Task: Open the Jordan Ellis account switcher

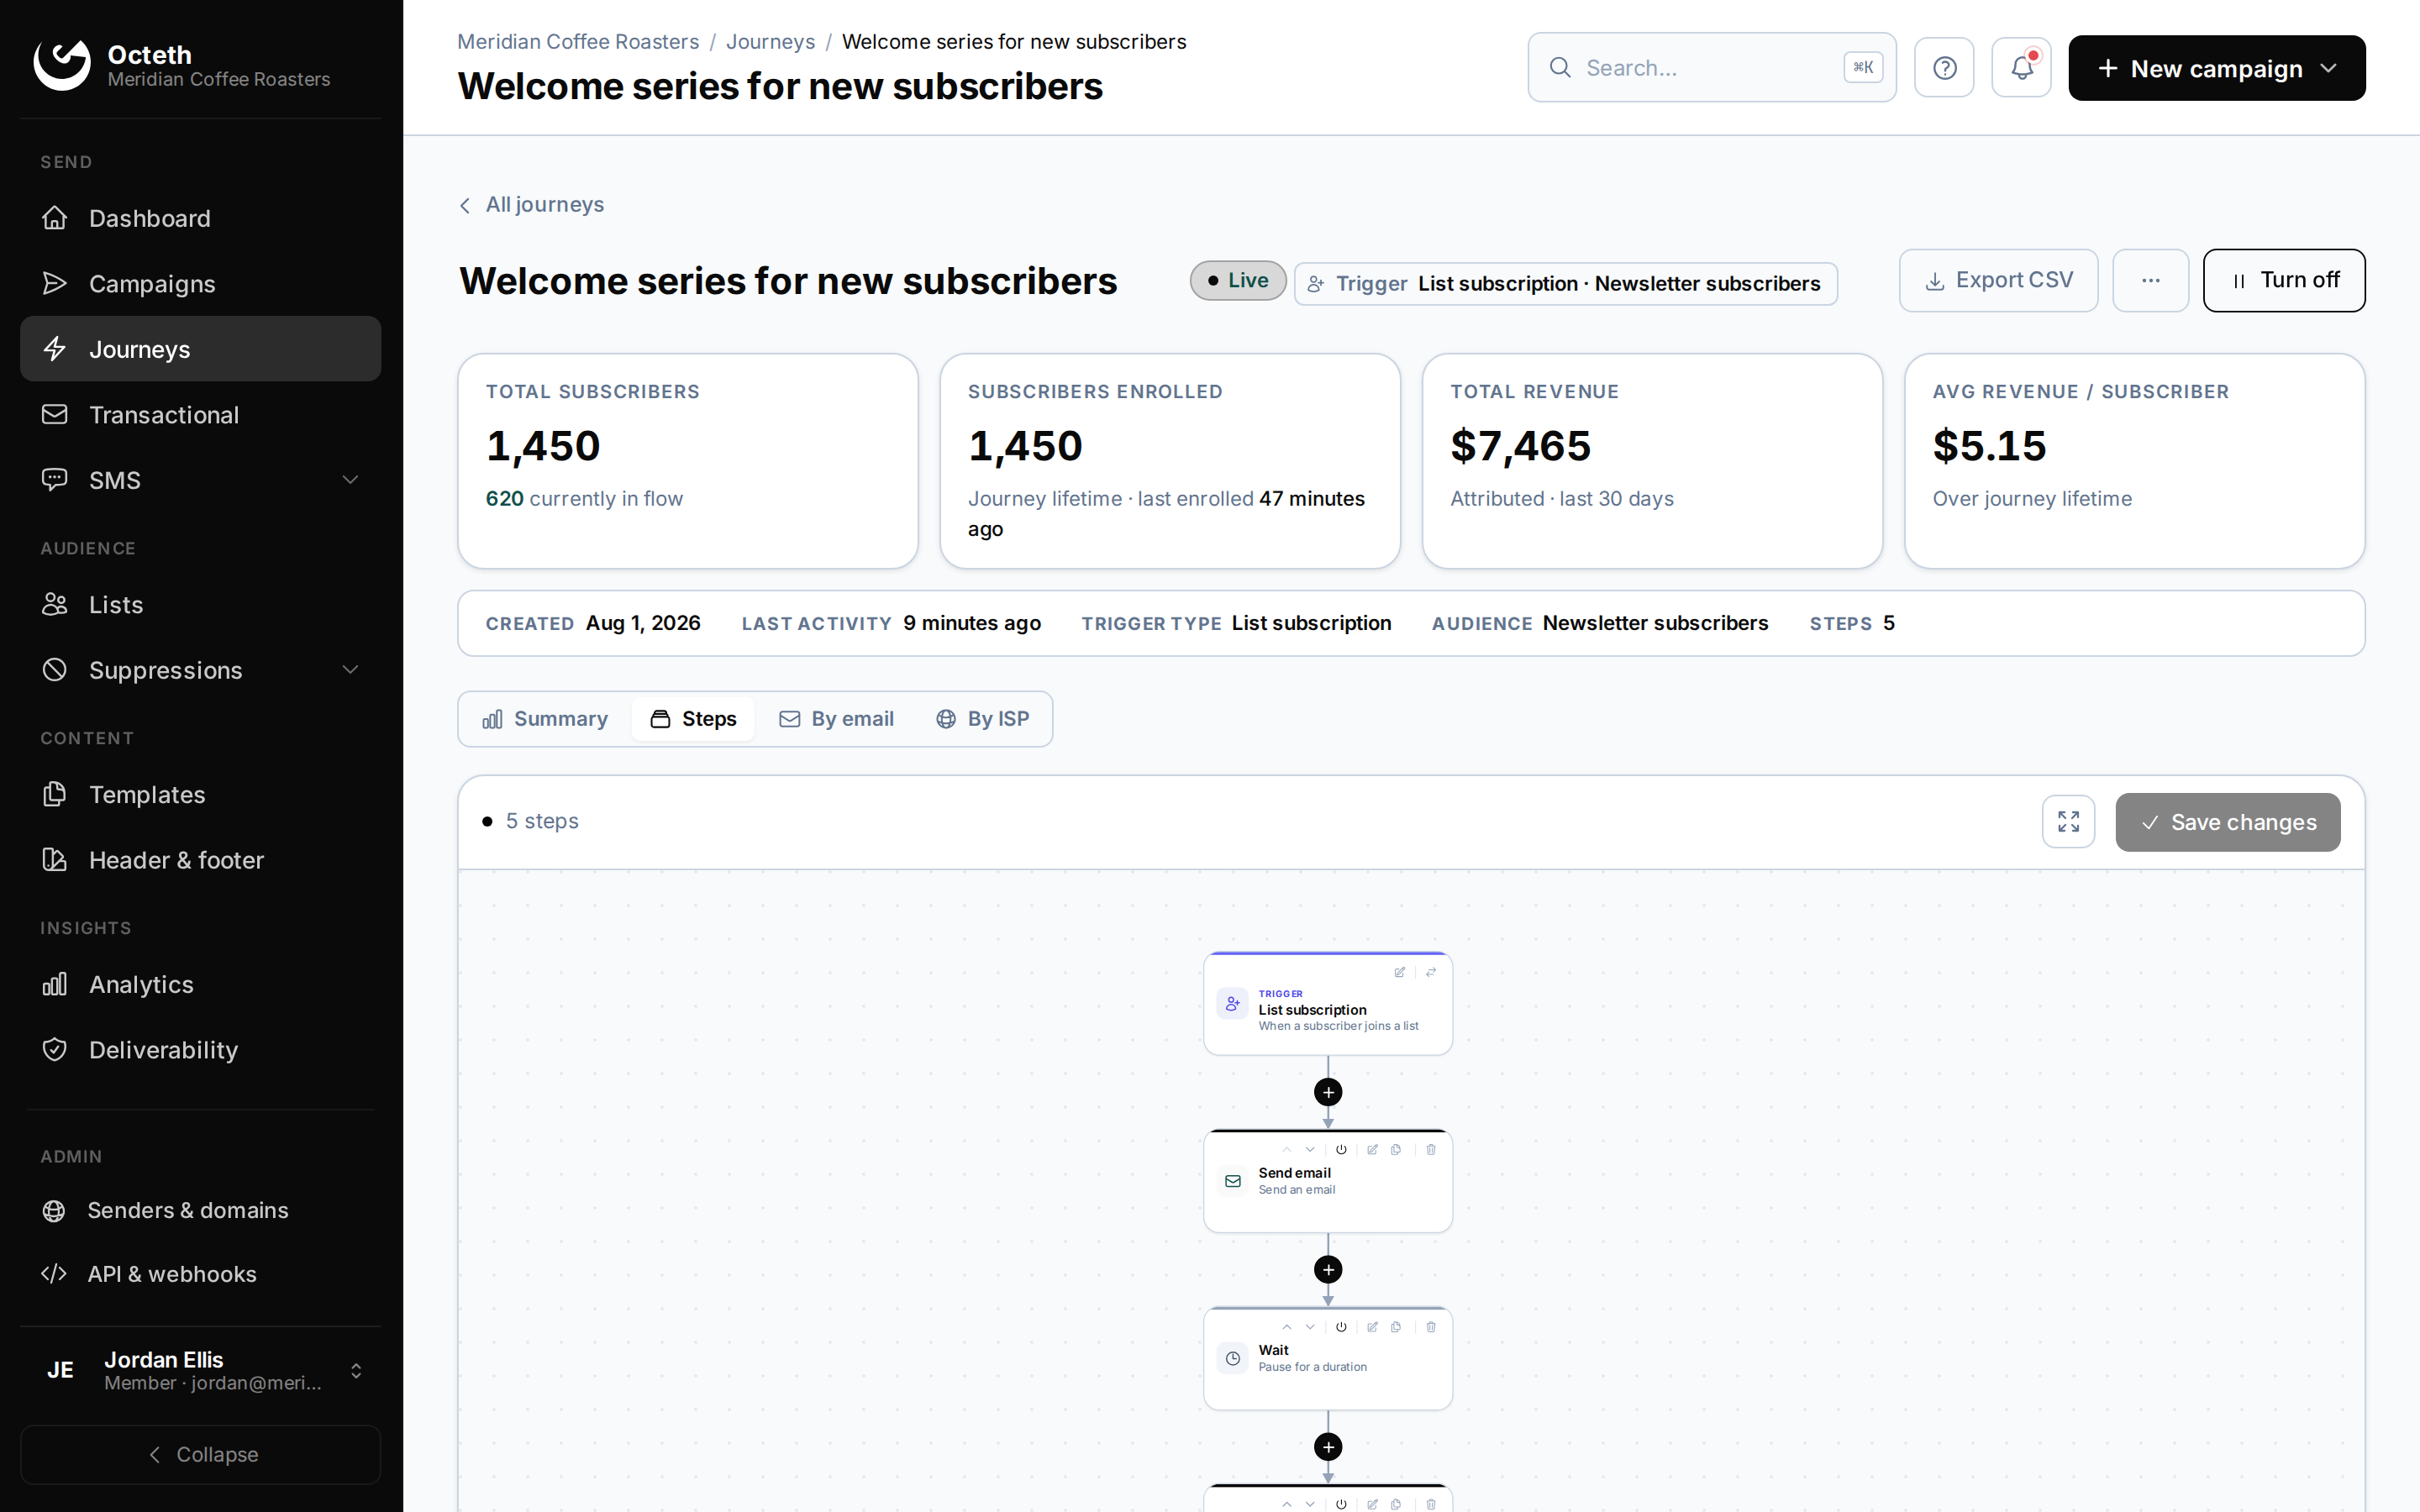Action: [x=200, y=1370]
